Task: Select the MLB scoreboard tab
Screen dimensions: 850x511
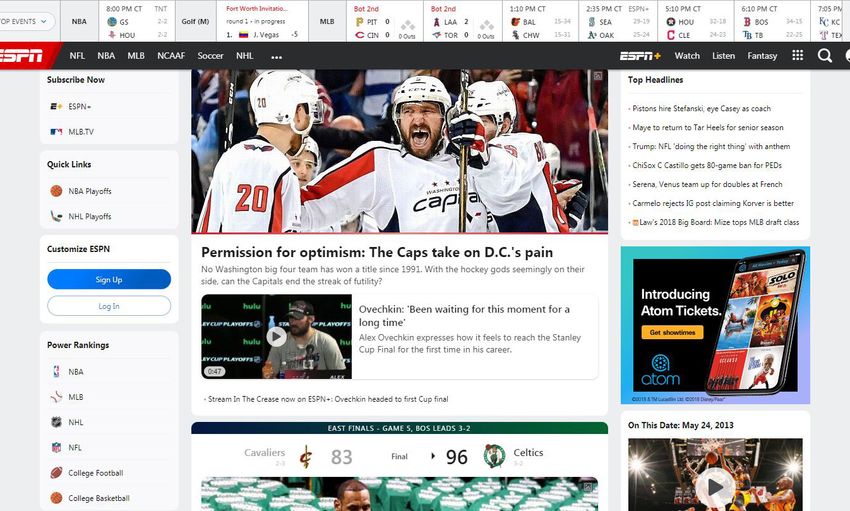Action: [327, 21]
